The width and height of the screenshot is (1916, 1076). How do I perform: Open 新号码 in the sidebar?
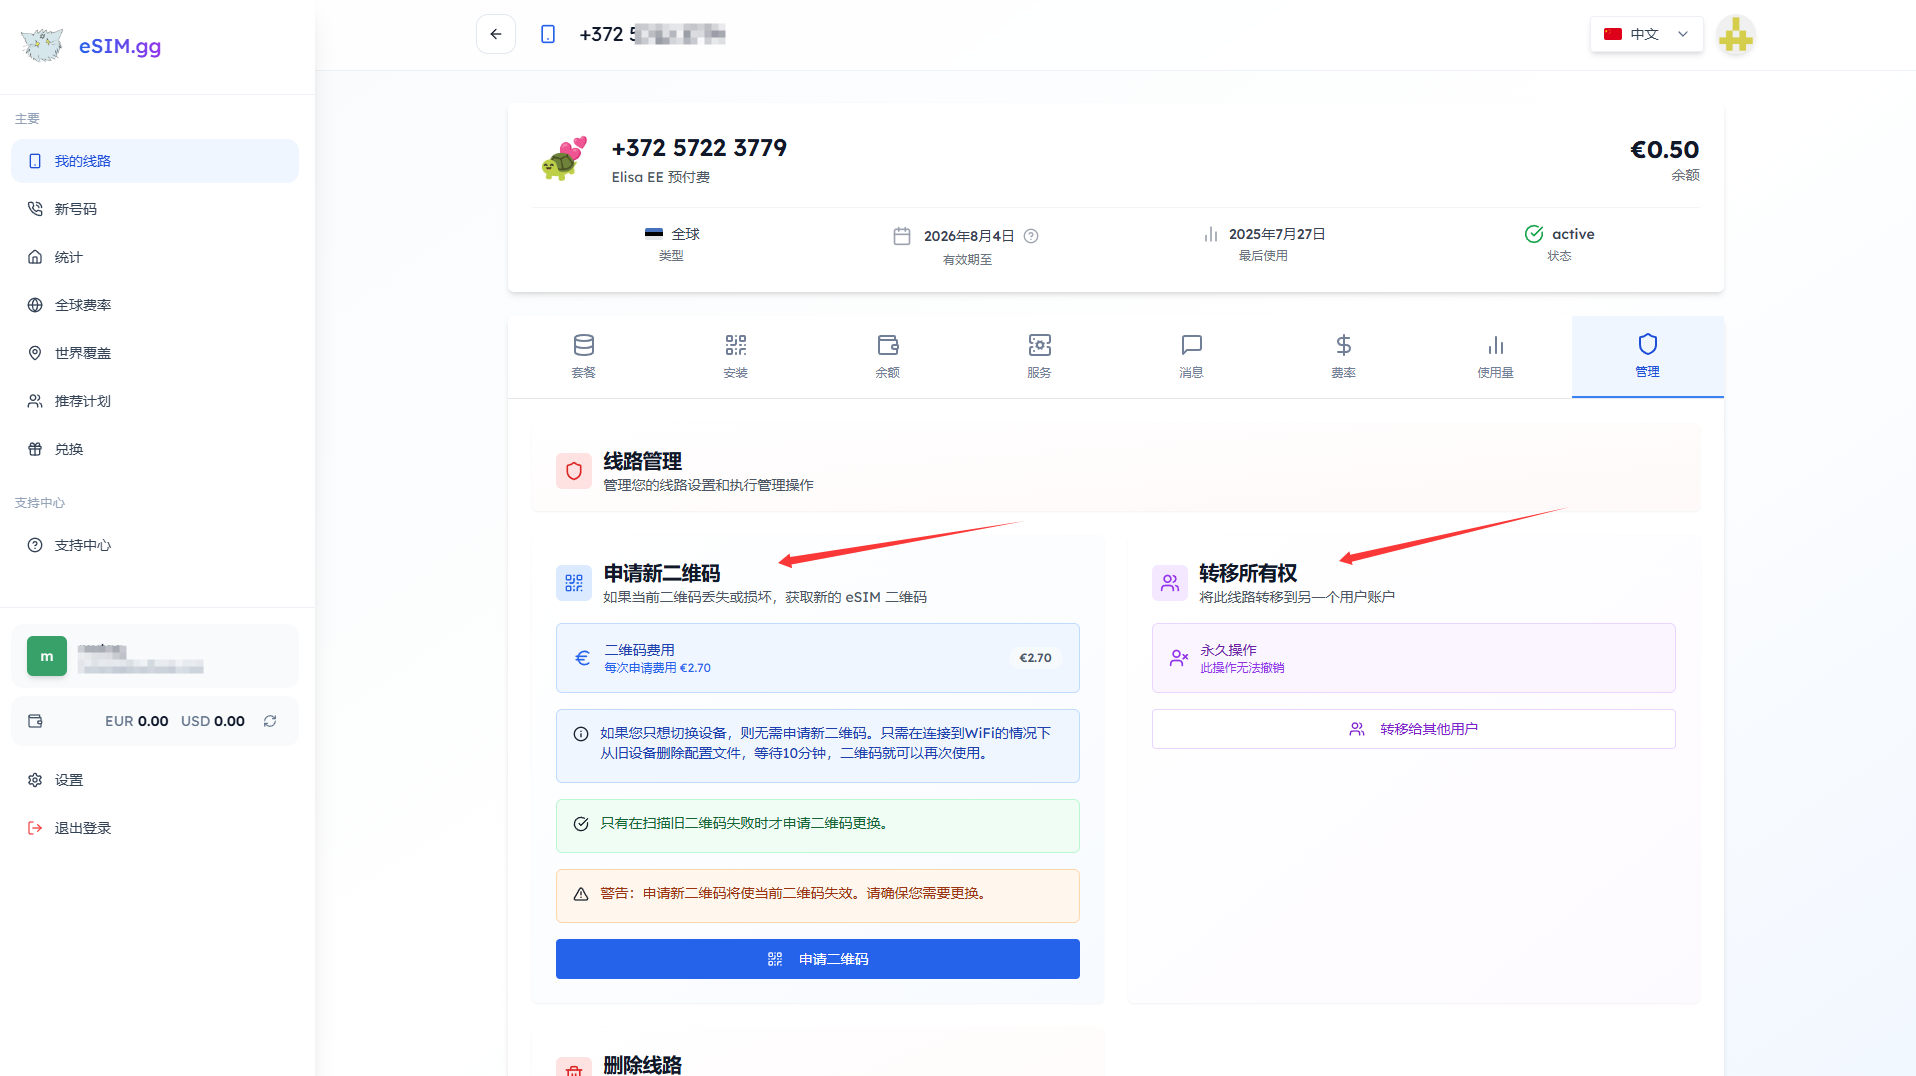point(76,209)
